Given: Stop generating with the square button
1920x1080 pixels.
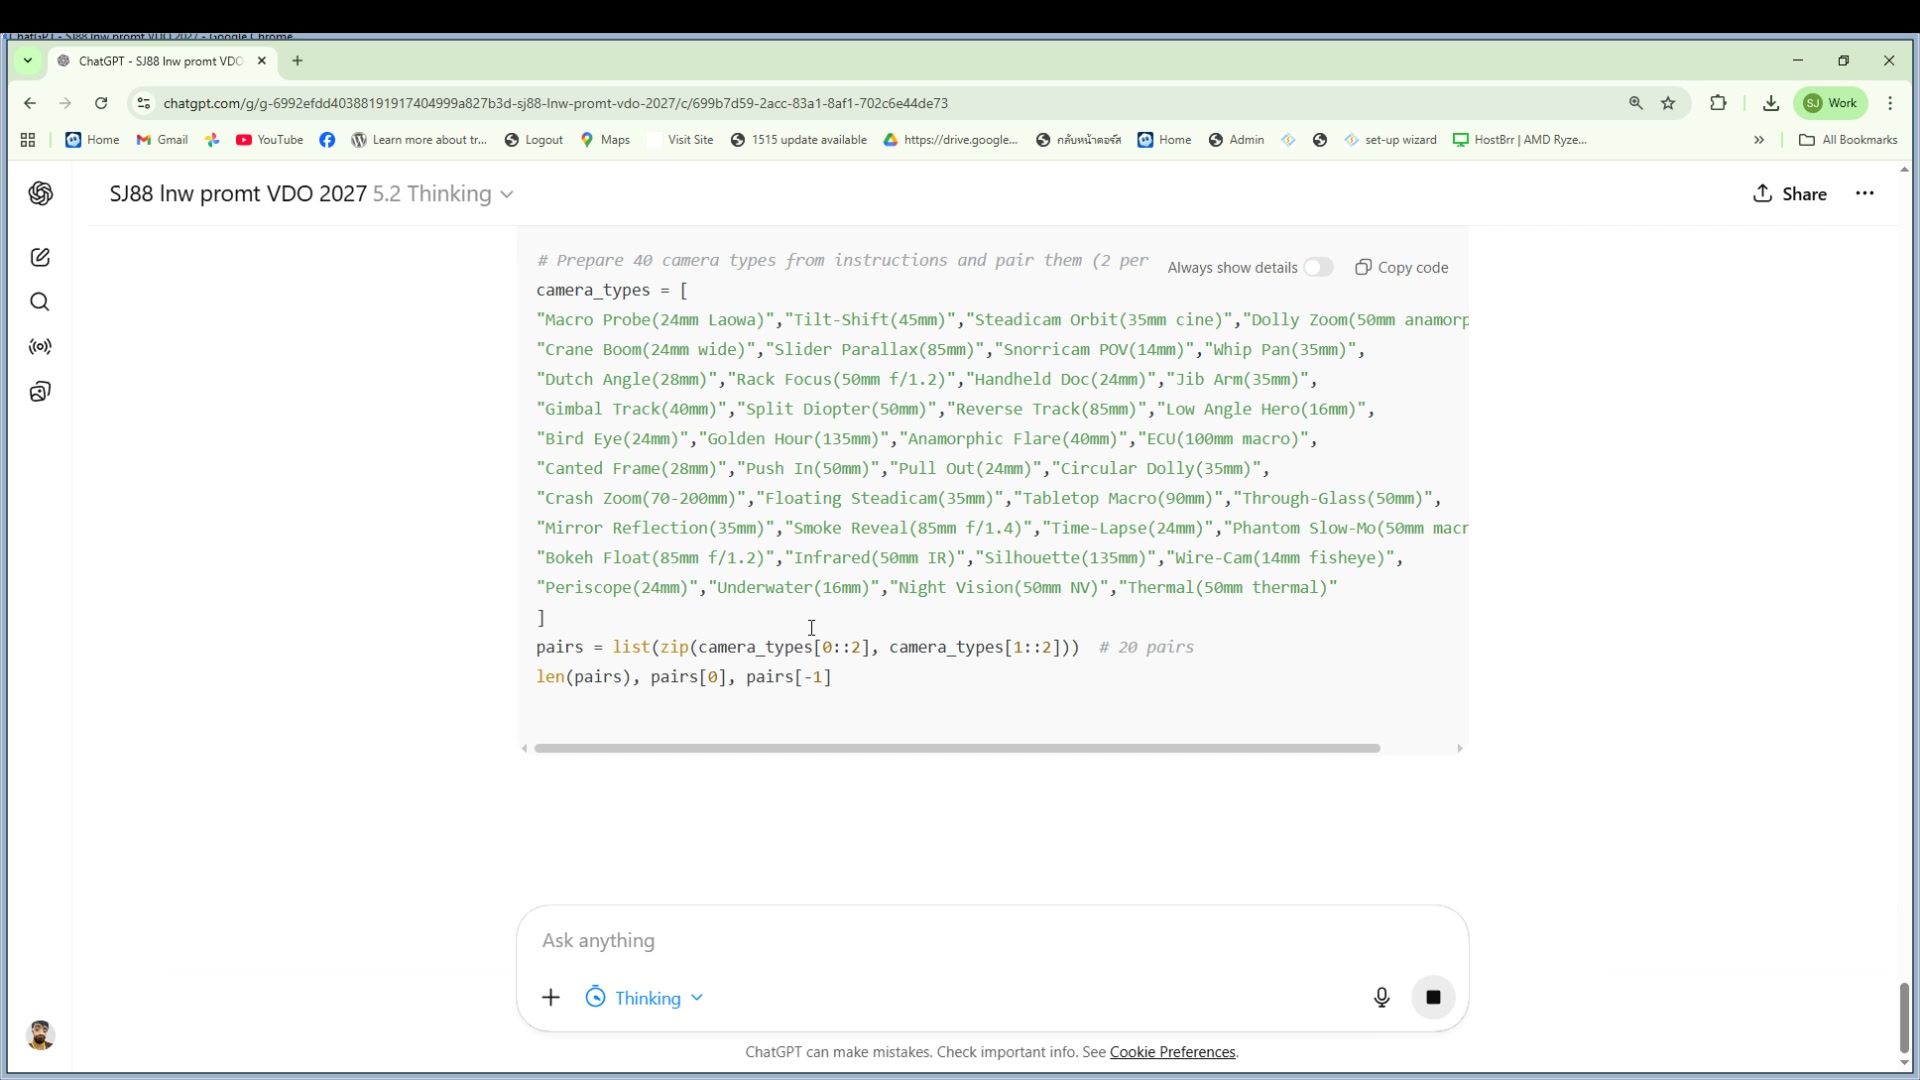Looking at the screenshot, I should click(1433, 997).
